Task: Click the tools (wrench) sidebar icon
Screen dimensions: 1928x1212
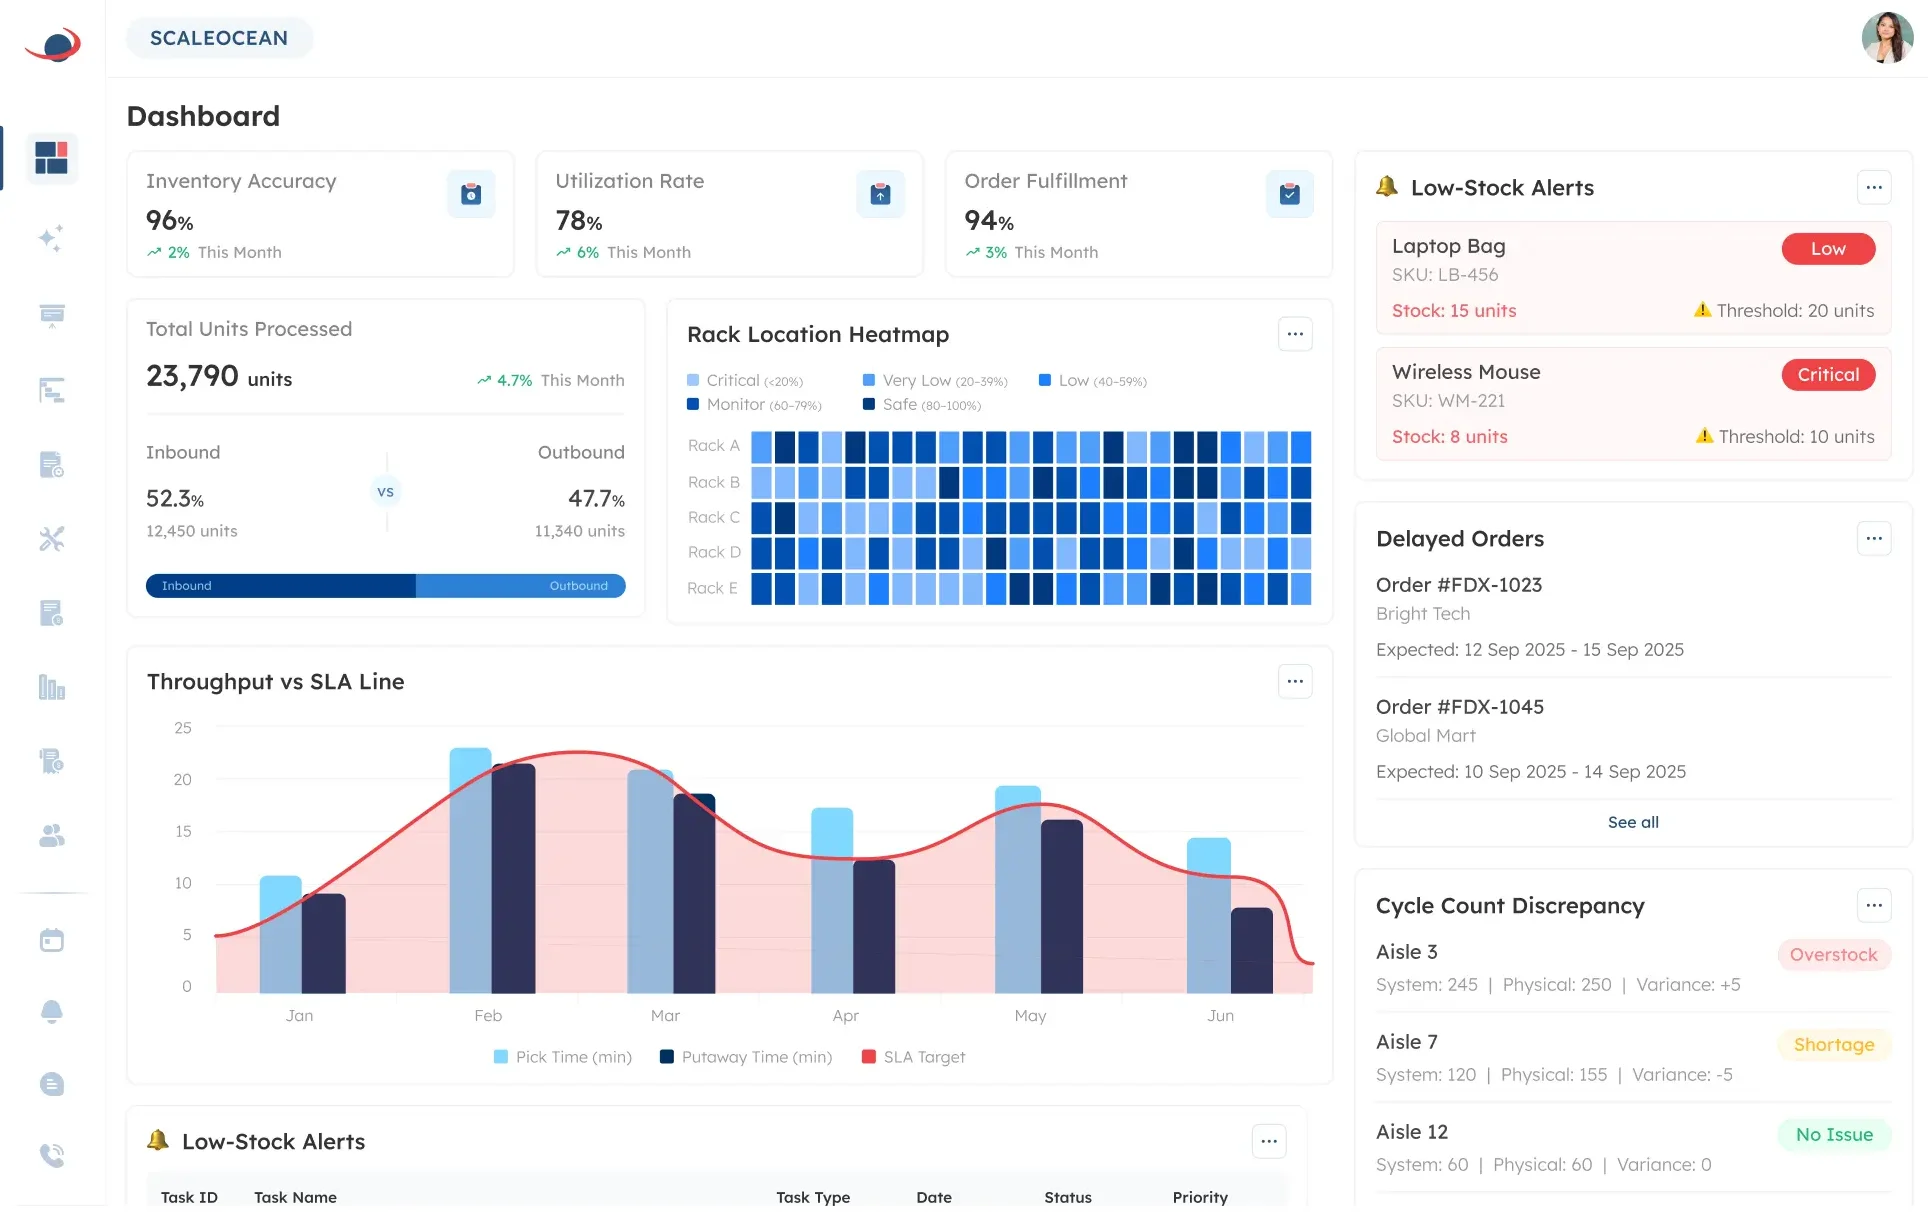Action: click(51, 538)
